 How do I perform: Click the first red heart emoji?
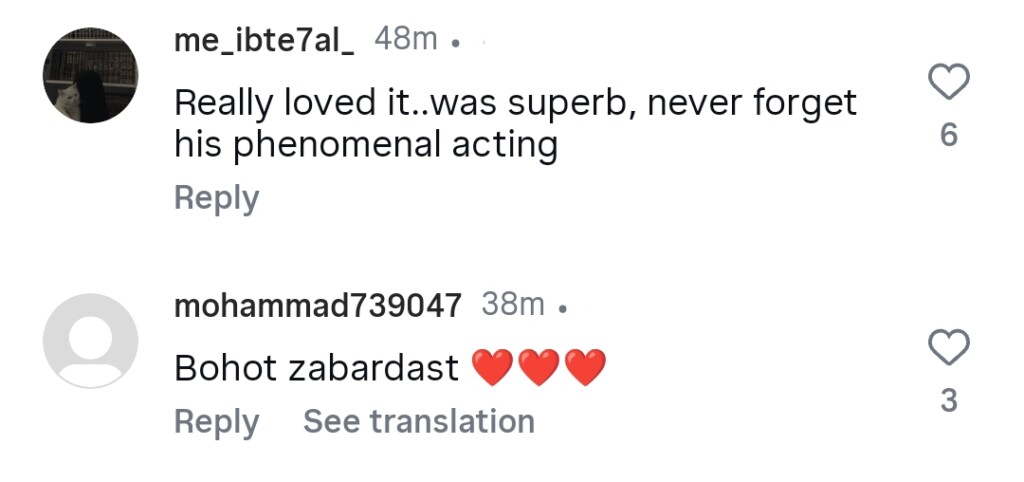pyautogui.click(x=490, y=369)
